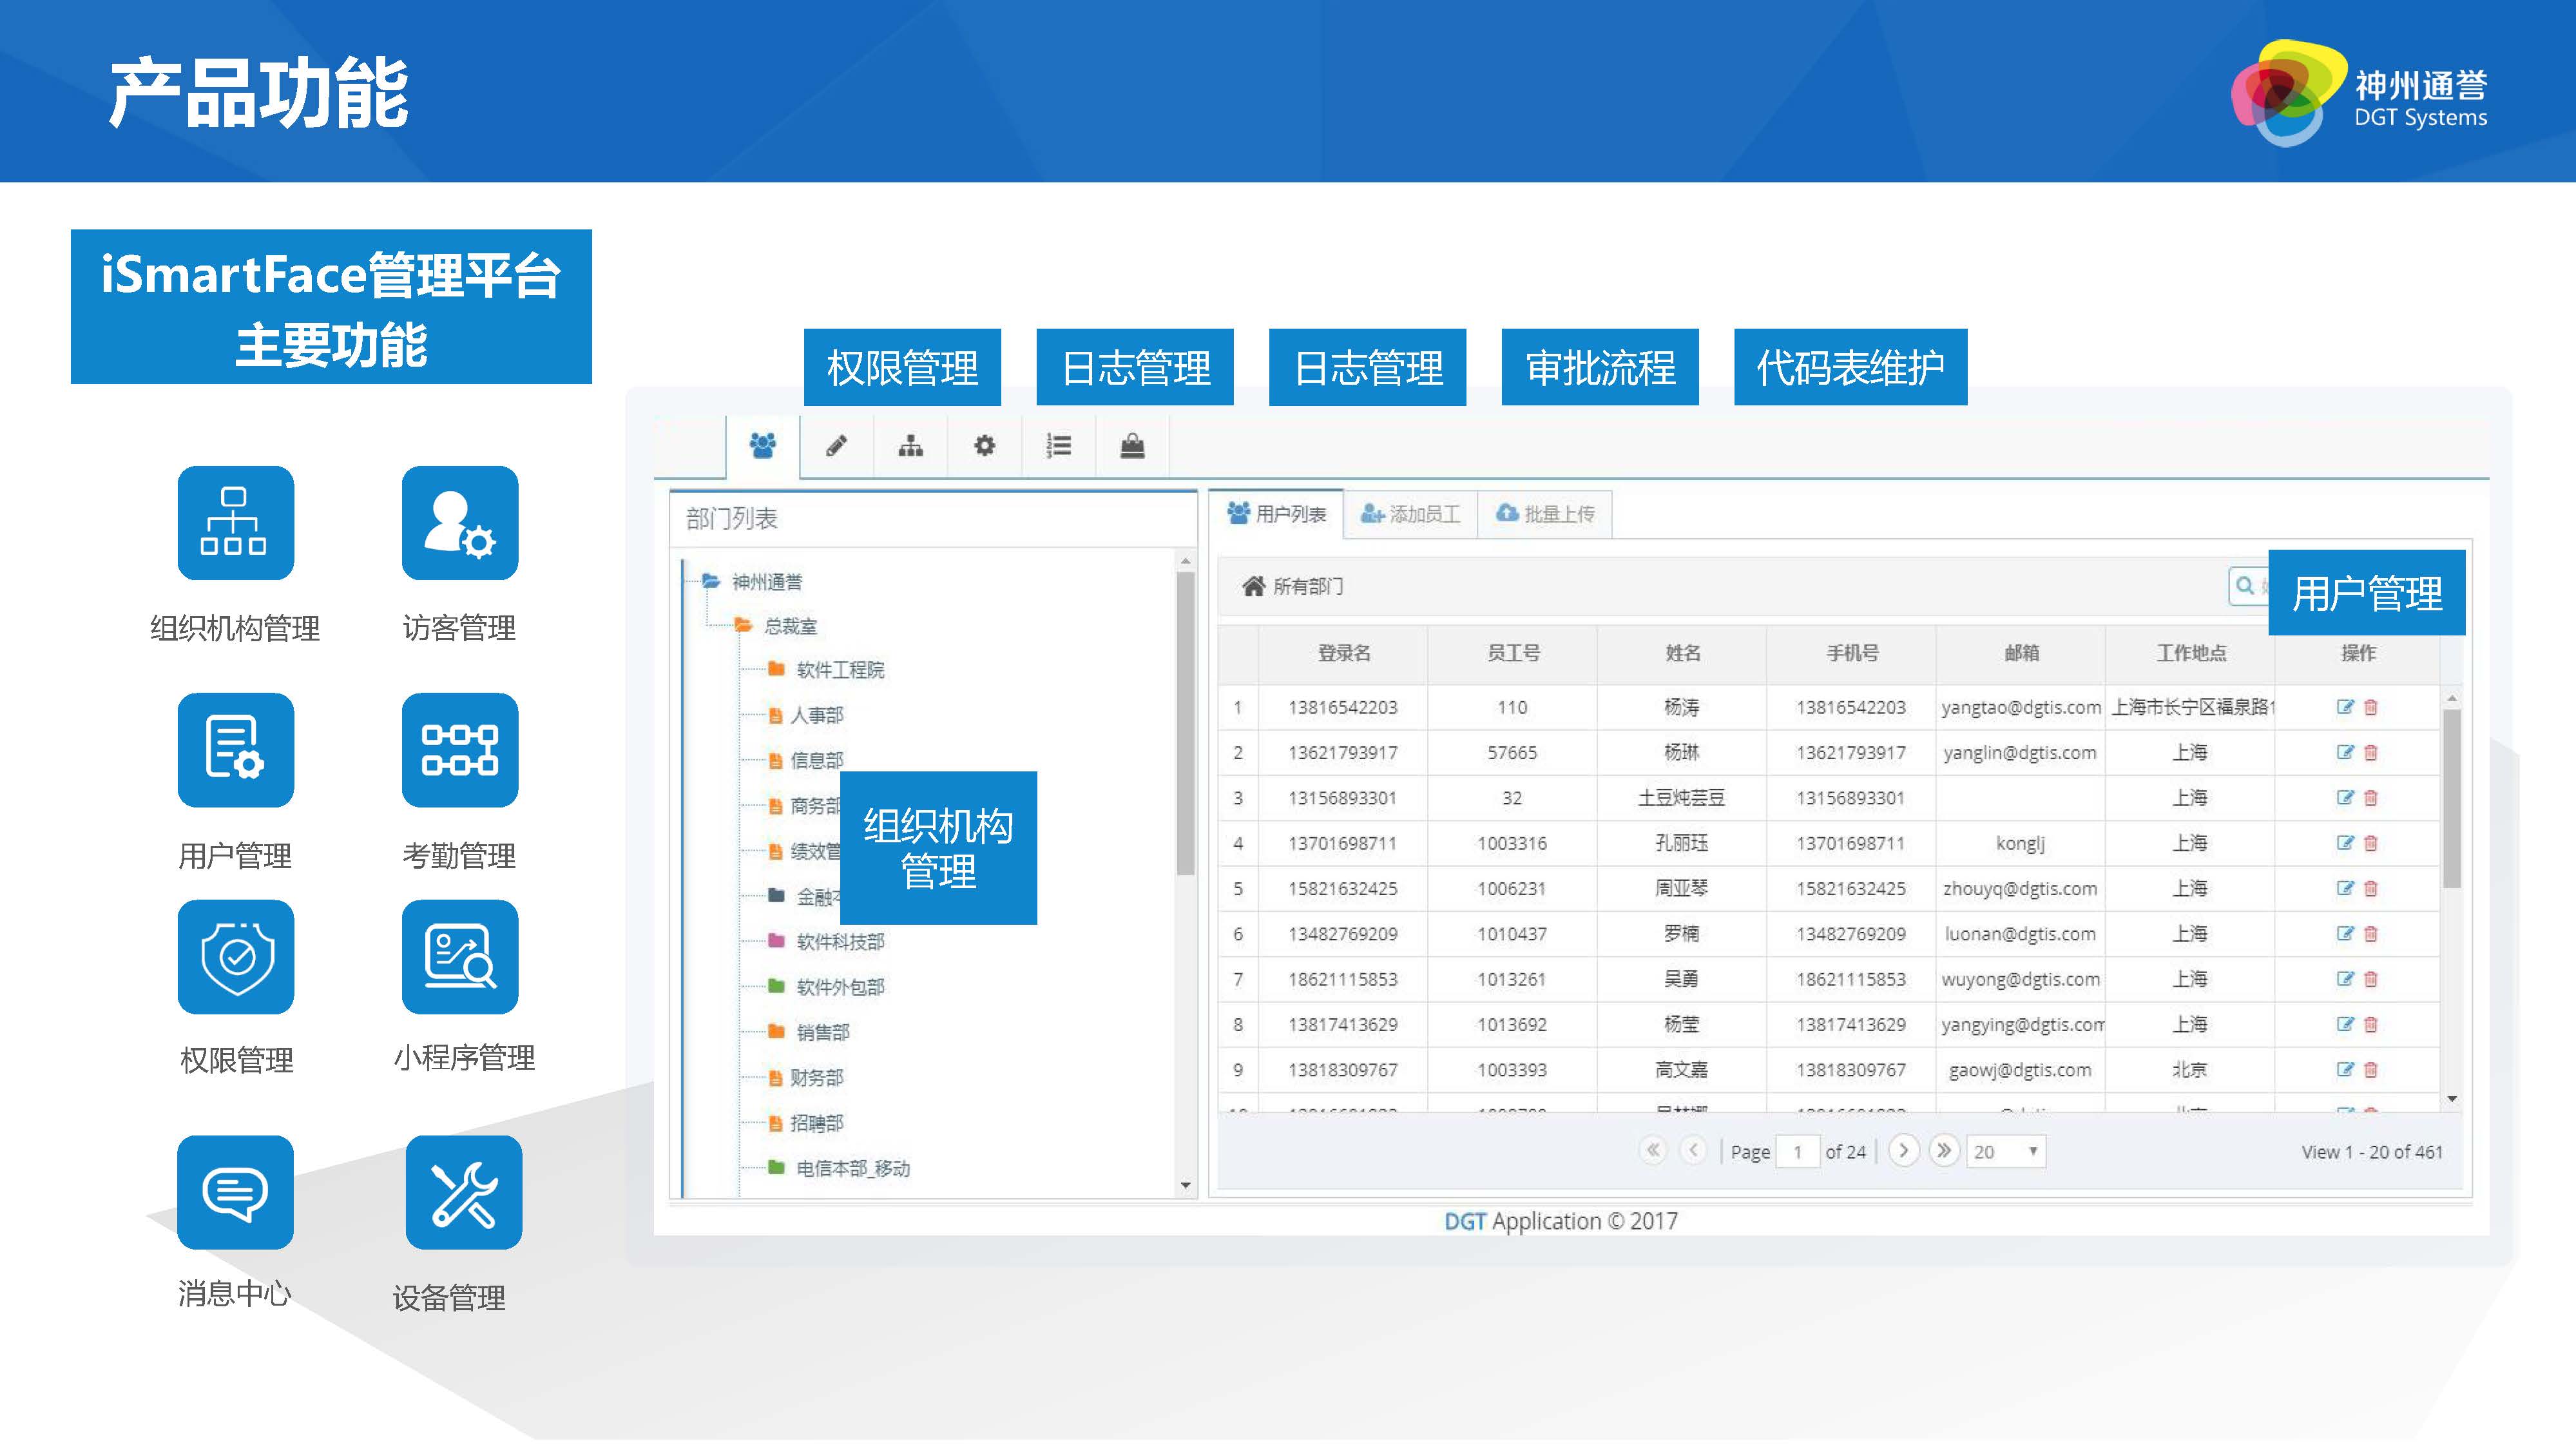Go to the next page

pyautogui.click(x=1904, y=1150)
